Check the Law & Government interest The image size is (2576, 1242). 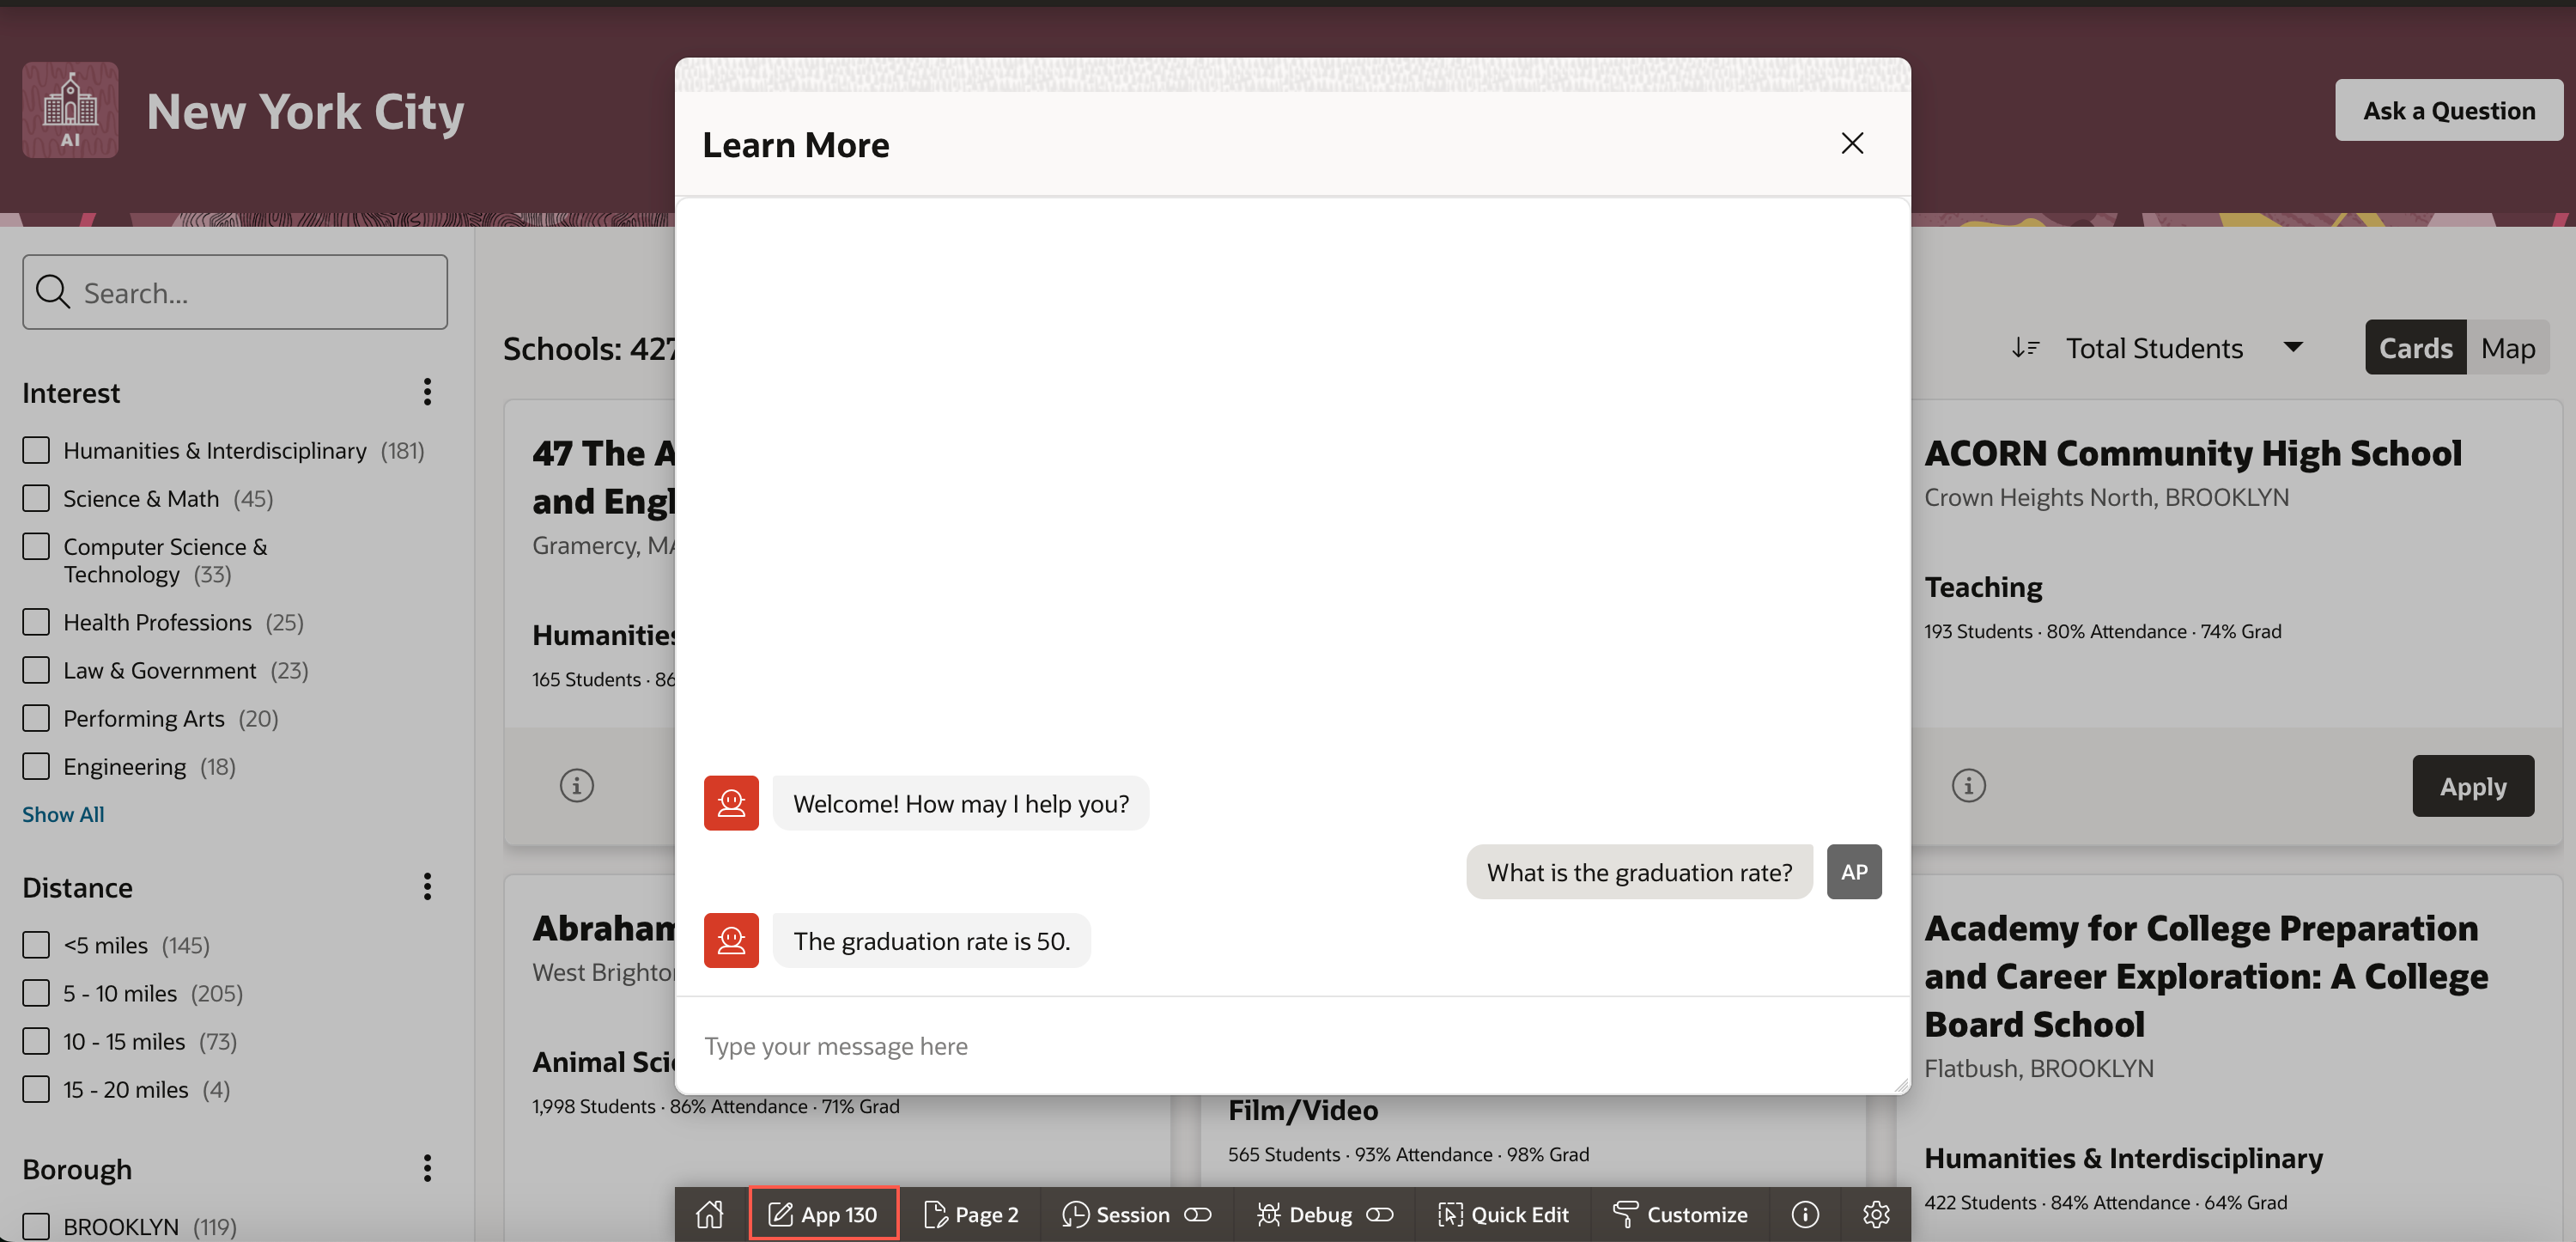[x=36, y=670]
